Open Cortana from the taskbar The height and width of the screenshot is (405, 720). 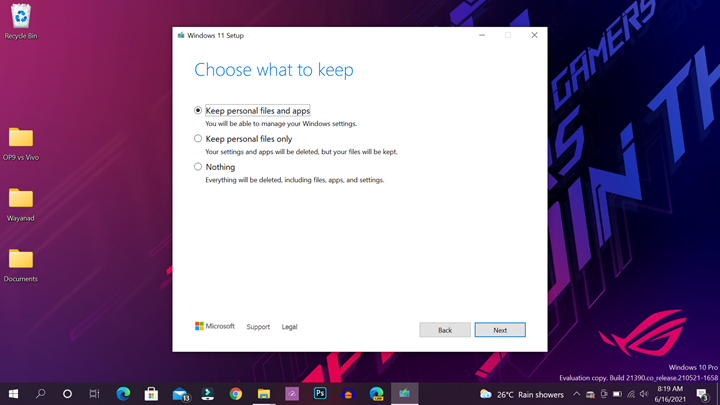tap(68, 394)
